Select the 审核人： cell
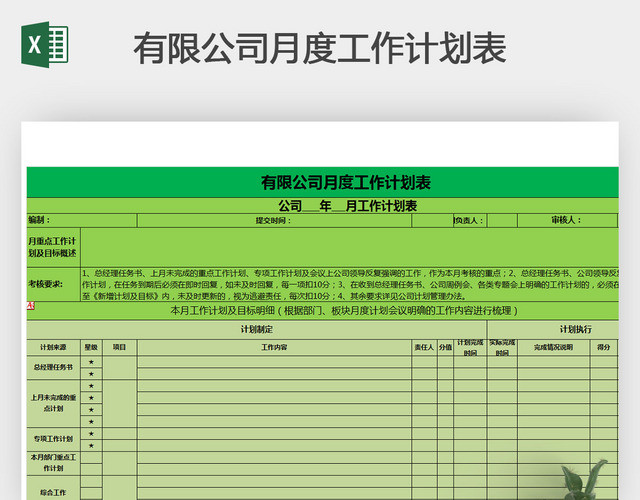The width and height of the screenshot is (640, 500). tap(567, 220)
